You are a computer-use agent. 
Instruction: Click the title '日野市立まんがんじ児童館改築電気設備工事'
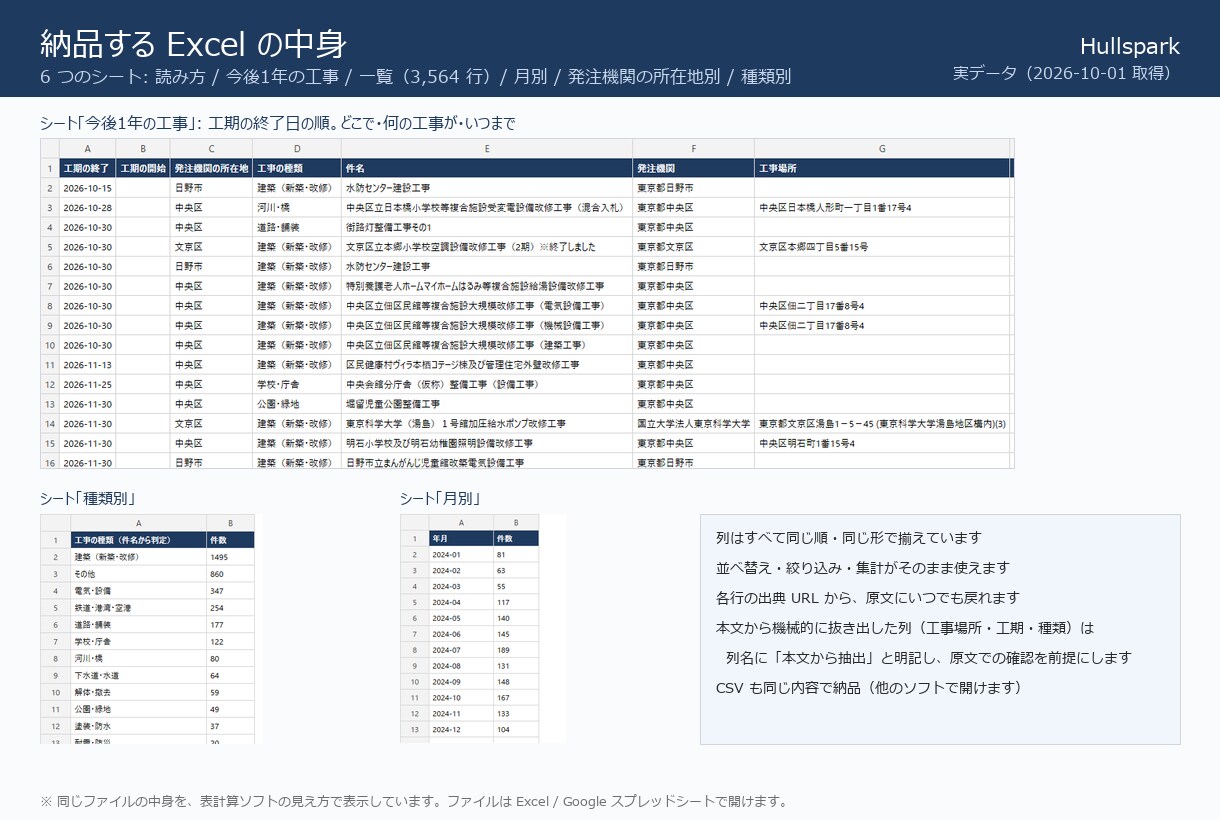pyautogui.click(x=486, y=463)
